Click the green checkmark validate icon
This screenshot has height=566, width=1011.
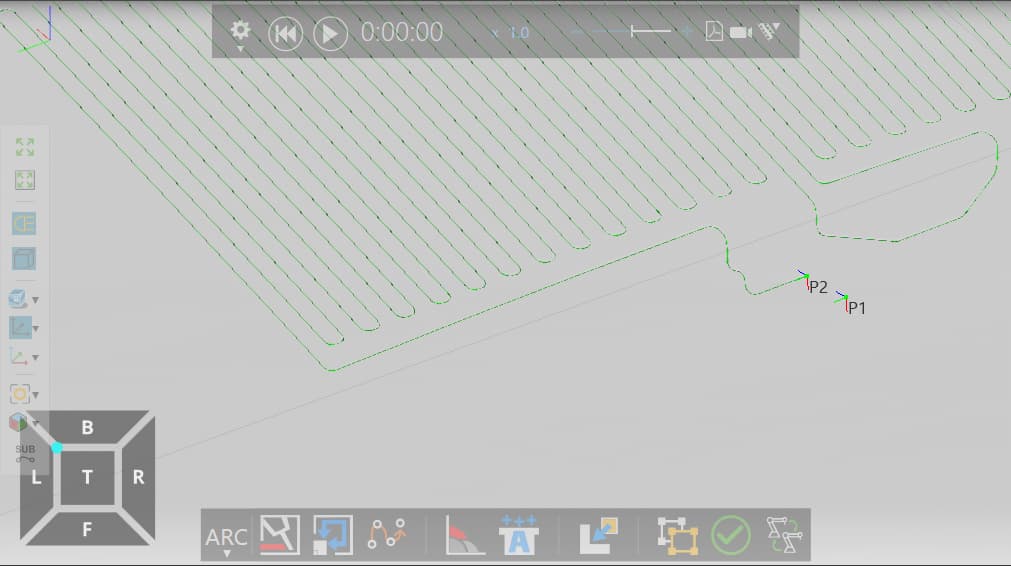click(731, 536)
